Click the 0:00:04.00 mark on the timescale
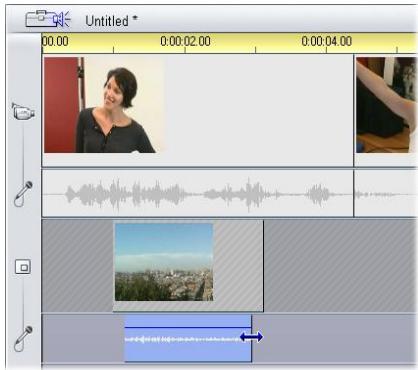The height and width of the screenshot is (370, 418). tap(327, 41)
